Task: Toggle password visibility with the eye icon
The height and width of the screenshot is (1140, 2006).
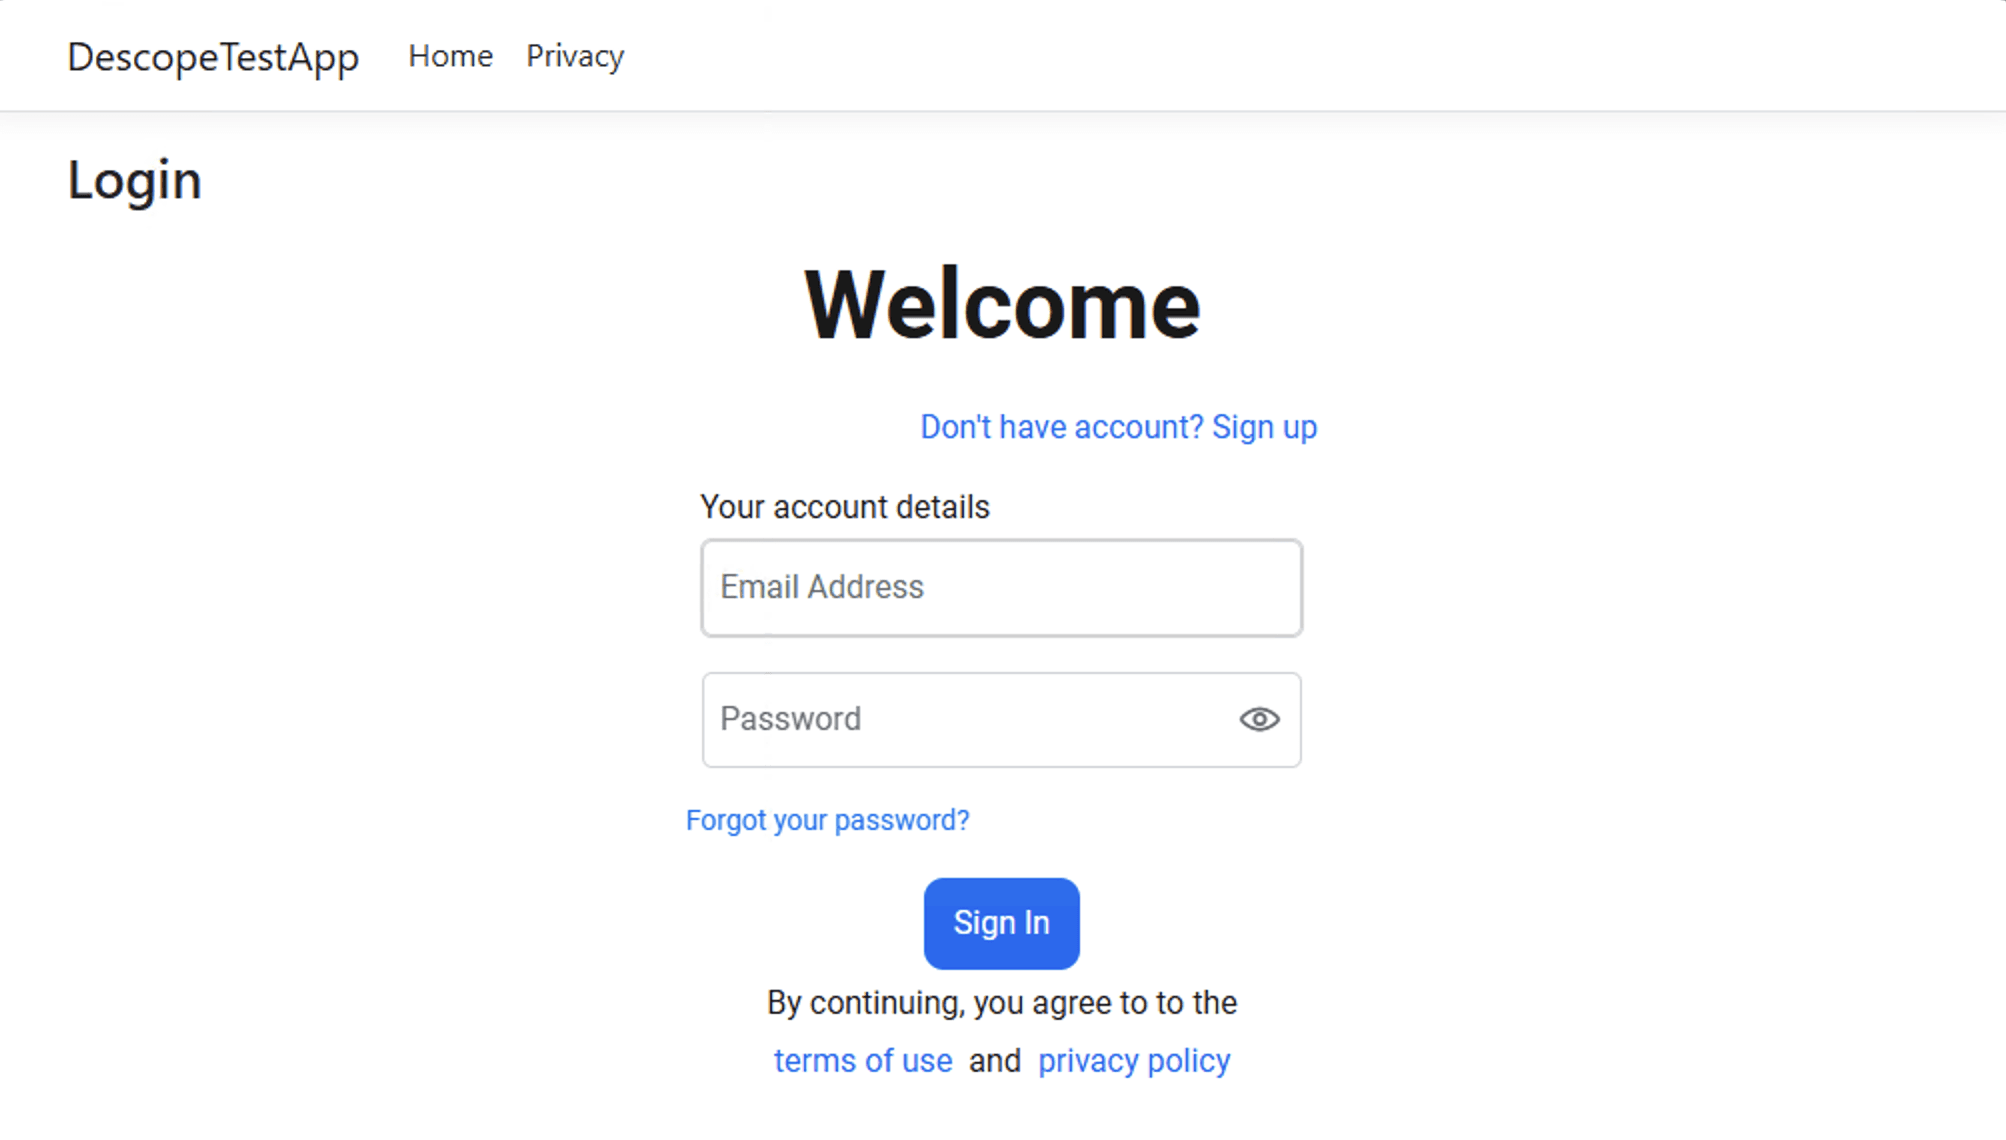Action: [1258, 719]
